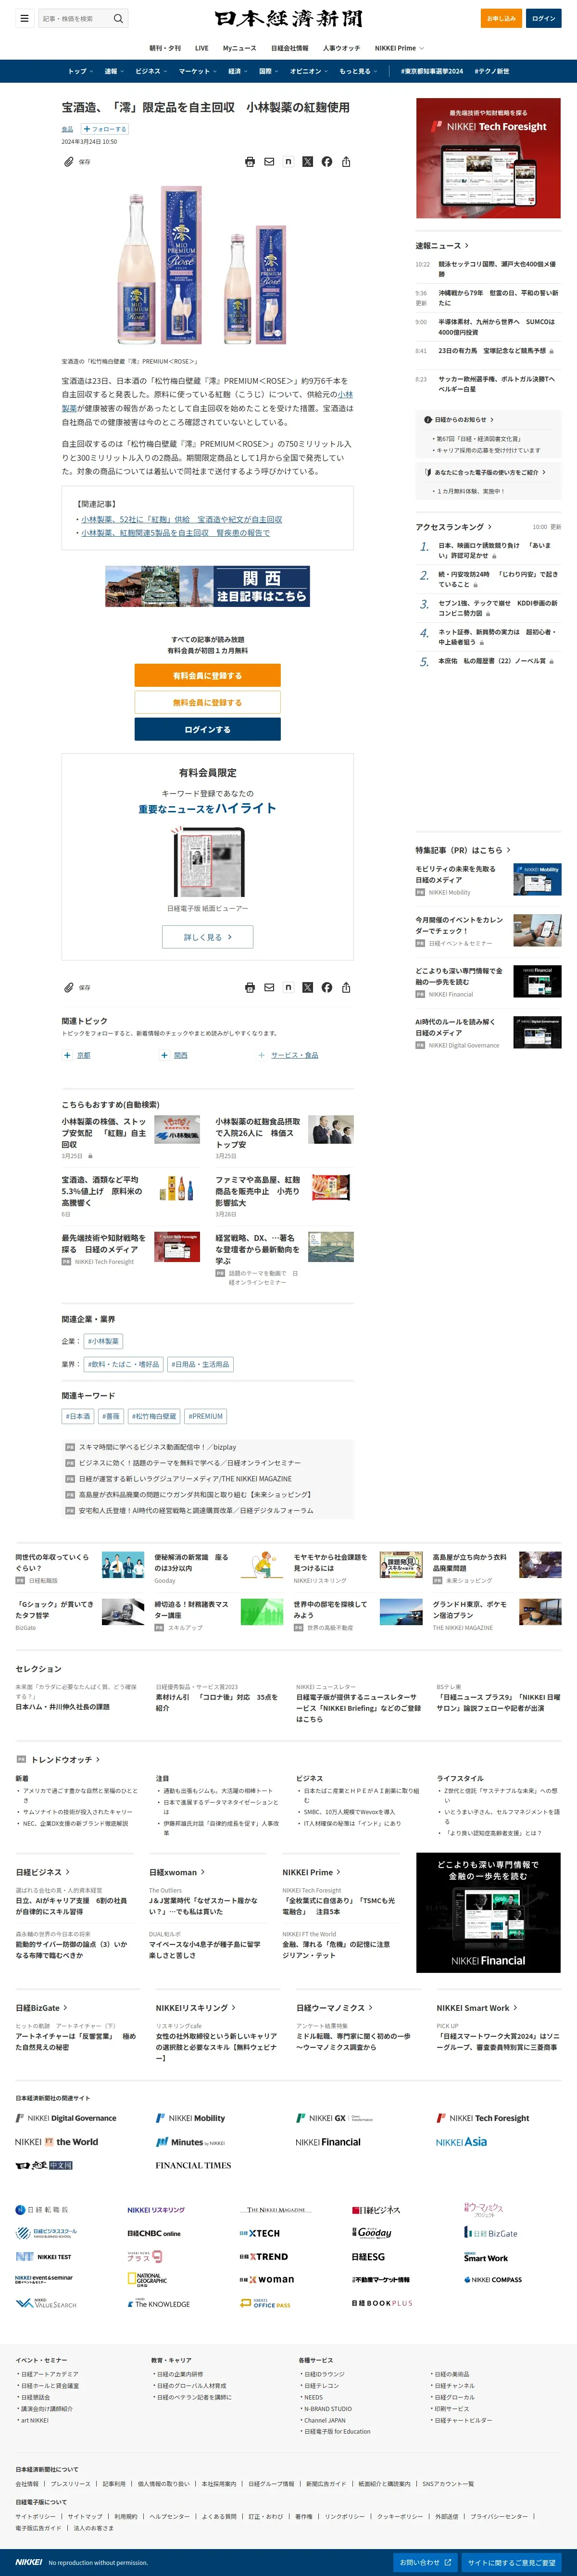
Task: Expand the 国際 navigation dropdown
Action: (x=269, y=71)
